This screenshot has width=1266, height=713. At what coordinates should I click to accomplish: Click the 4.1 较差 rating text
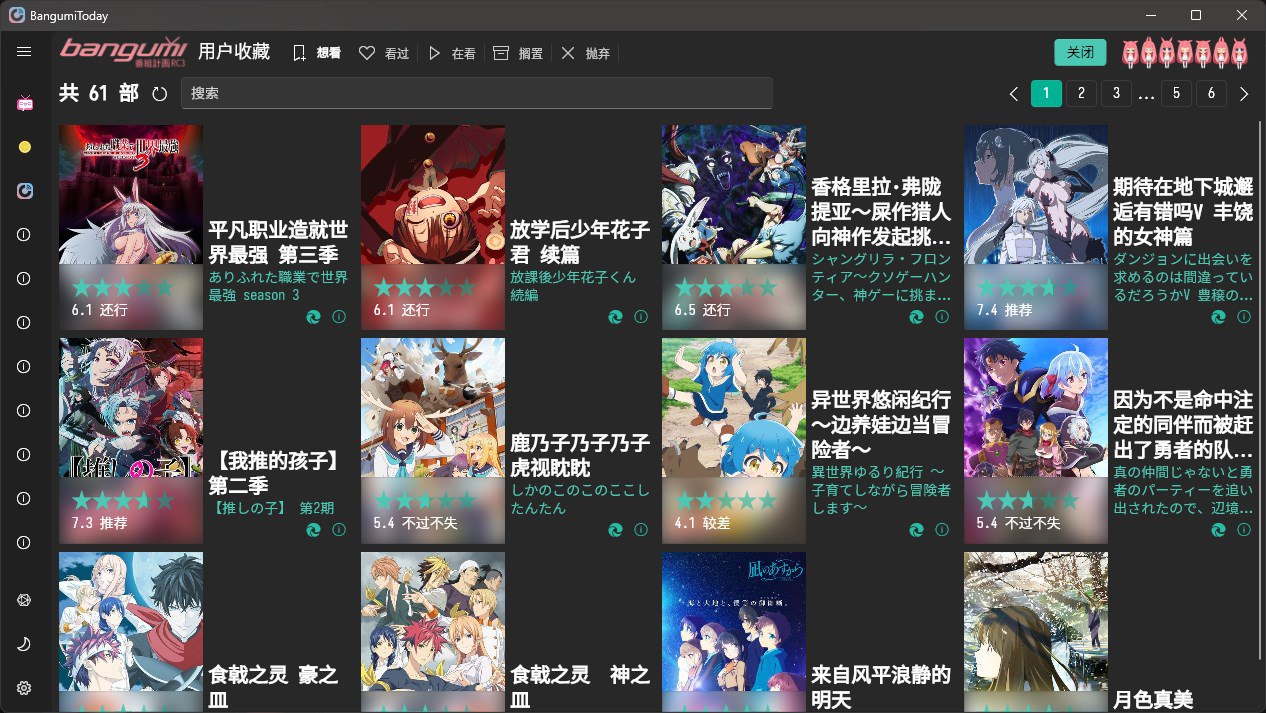tap(702, 524)
